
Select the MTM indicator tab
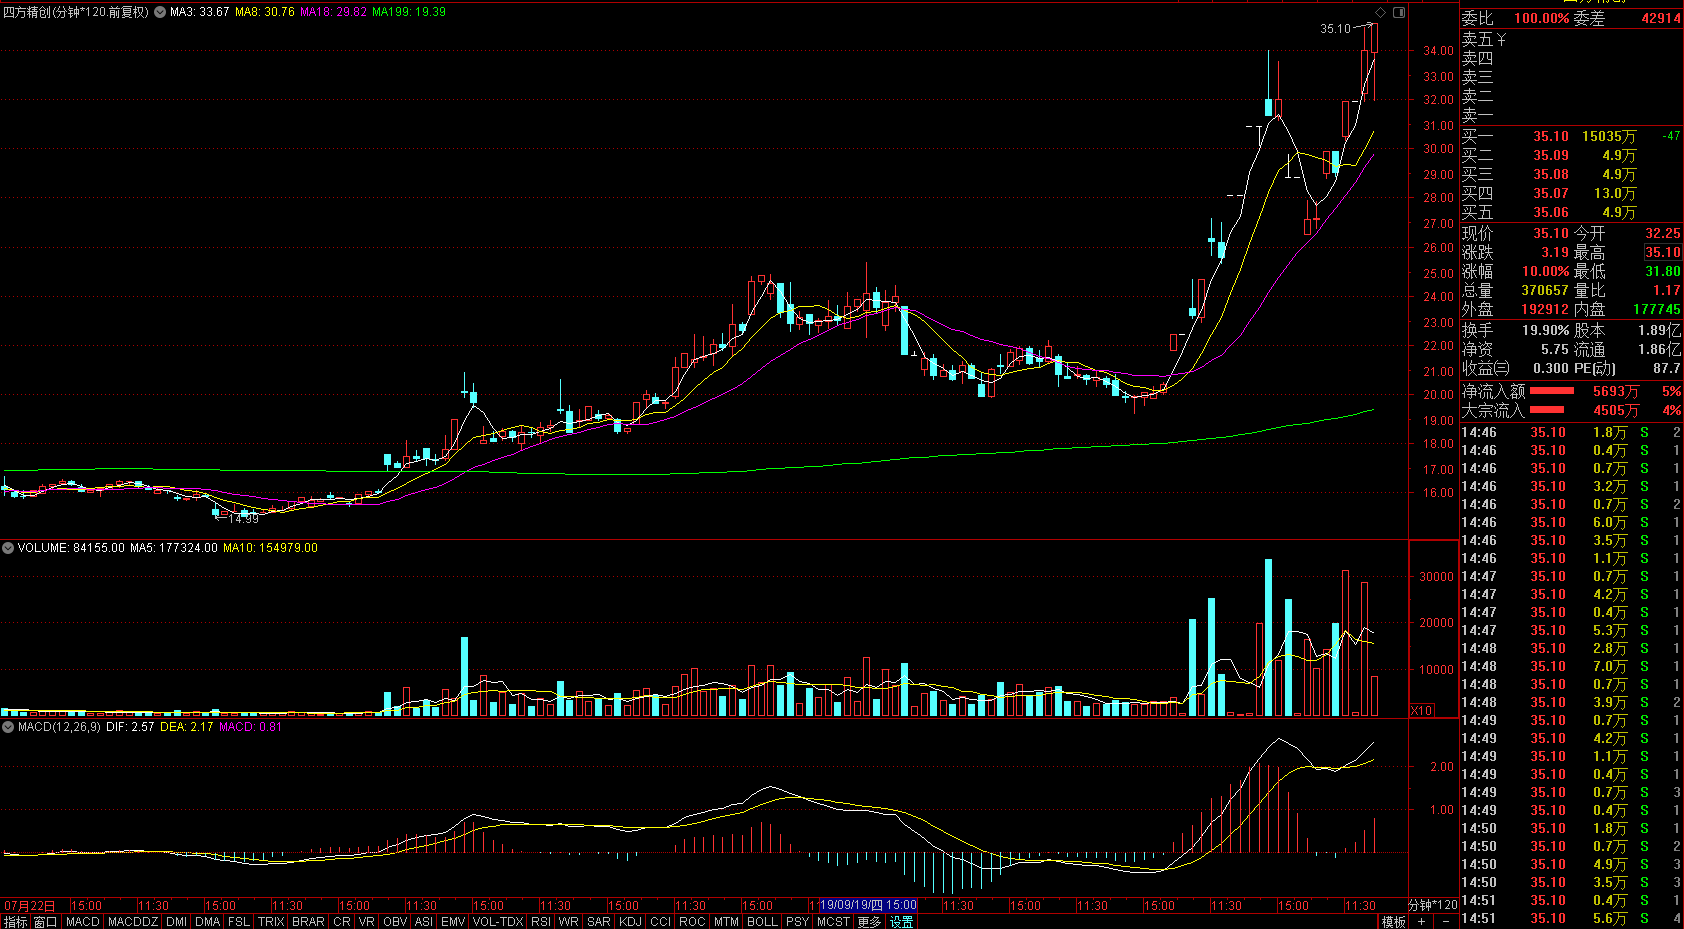point(726,922)
